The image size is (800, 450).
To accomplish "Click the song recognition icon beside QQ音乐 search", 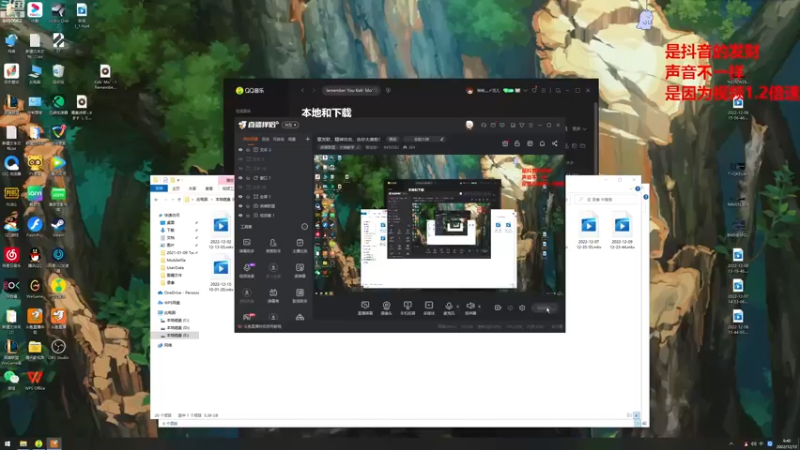I will pyautogui.click(x=388, y=90).
